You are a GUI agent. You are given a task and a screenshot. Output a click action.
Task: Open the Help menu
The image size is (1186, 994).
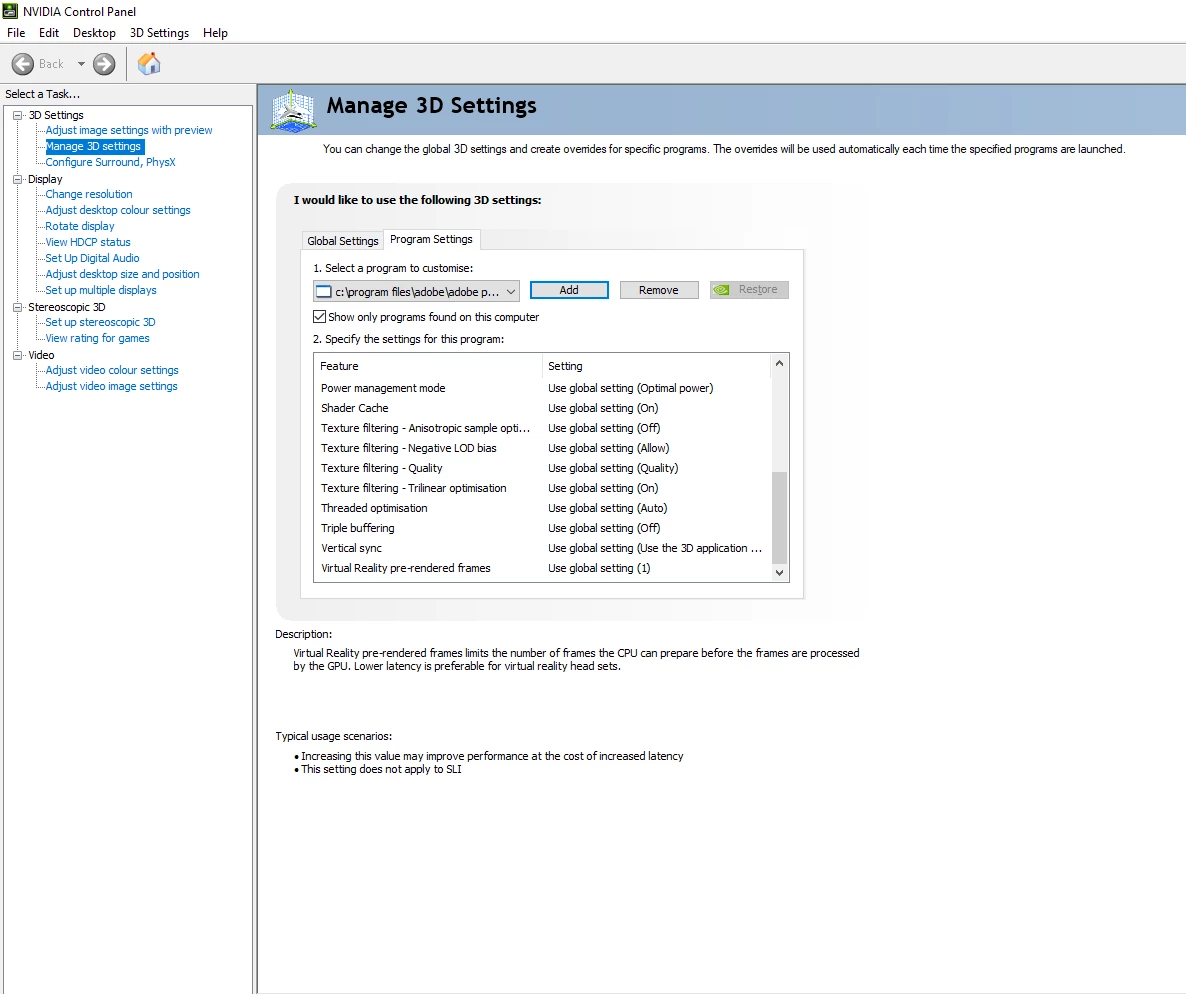[216, 33]
